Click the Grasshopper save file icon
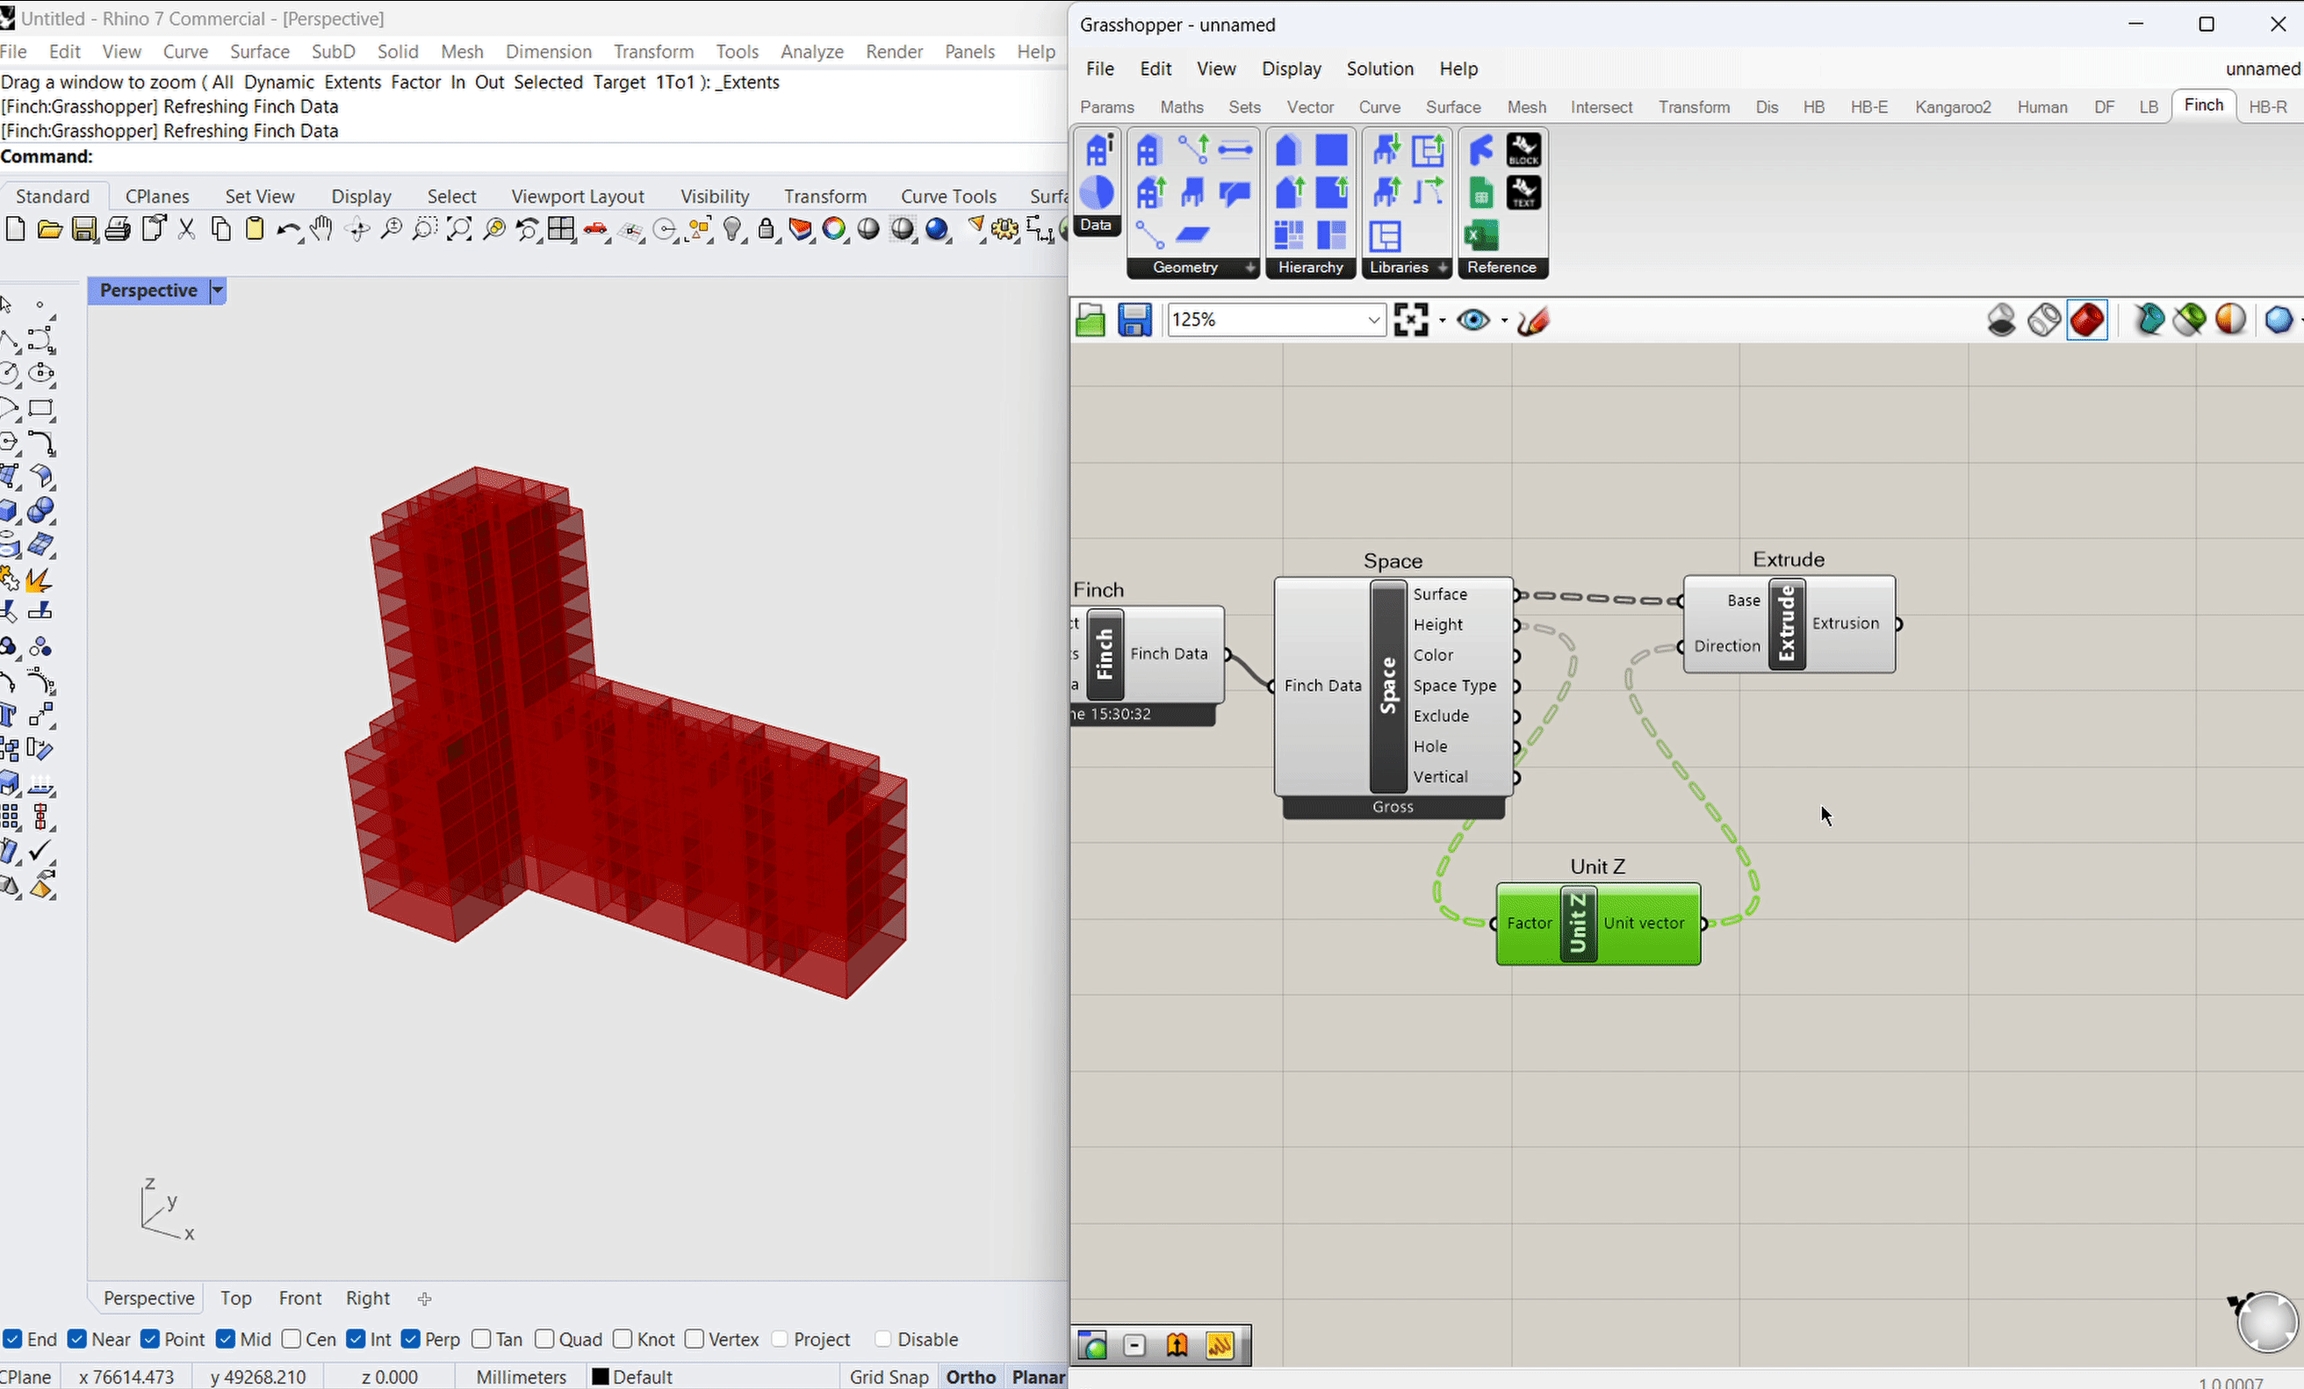 click(x=1134, y=320)
